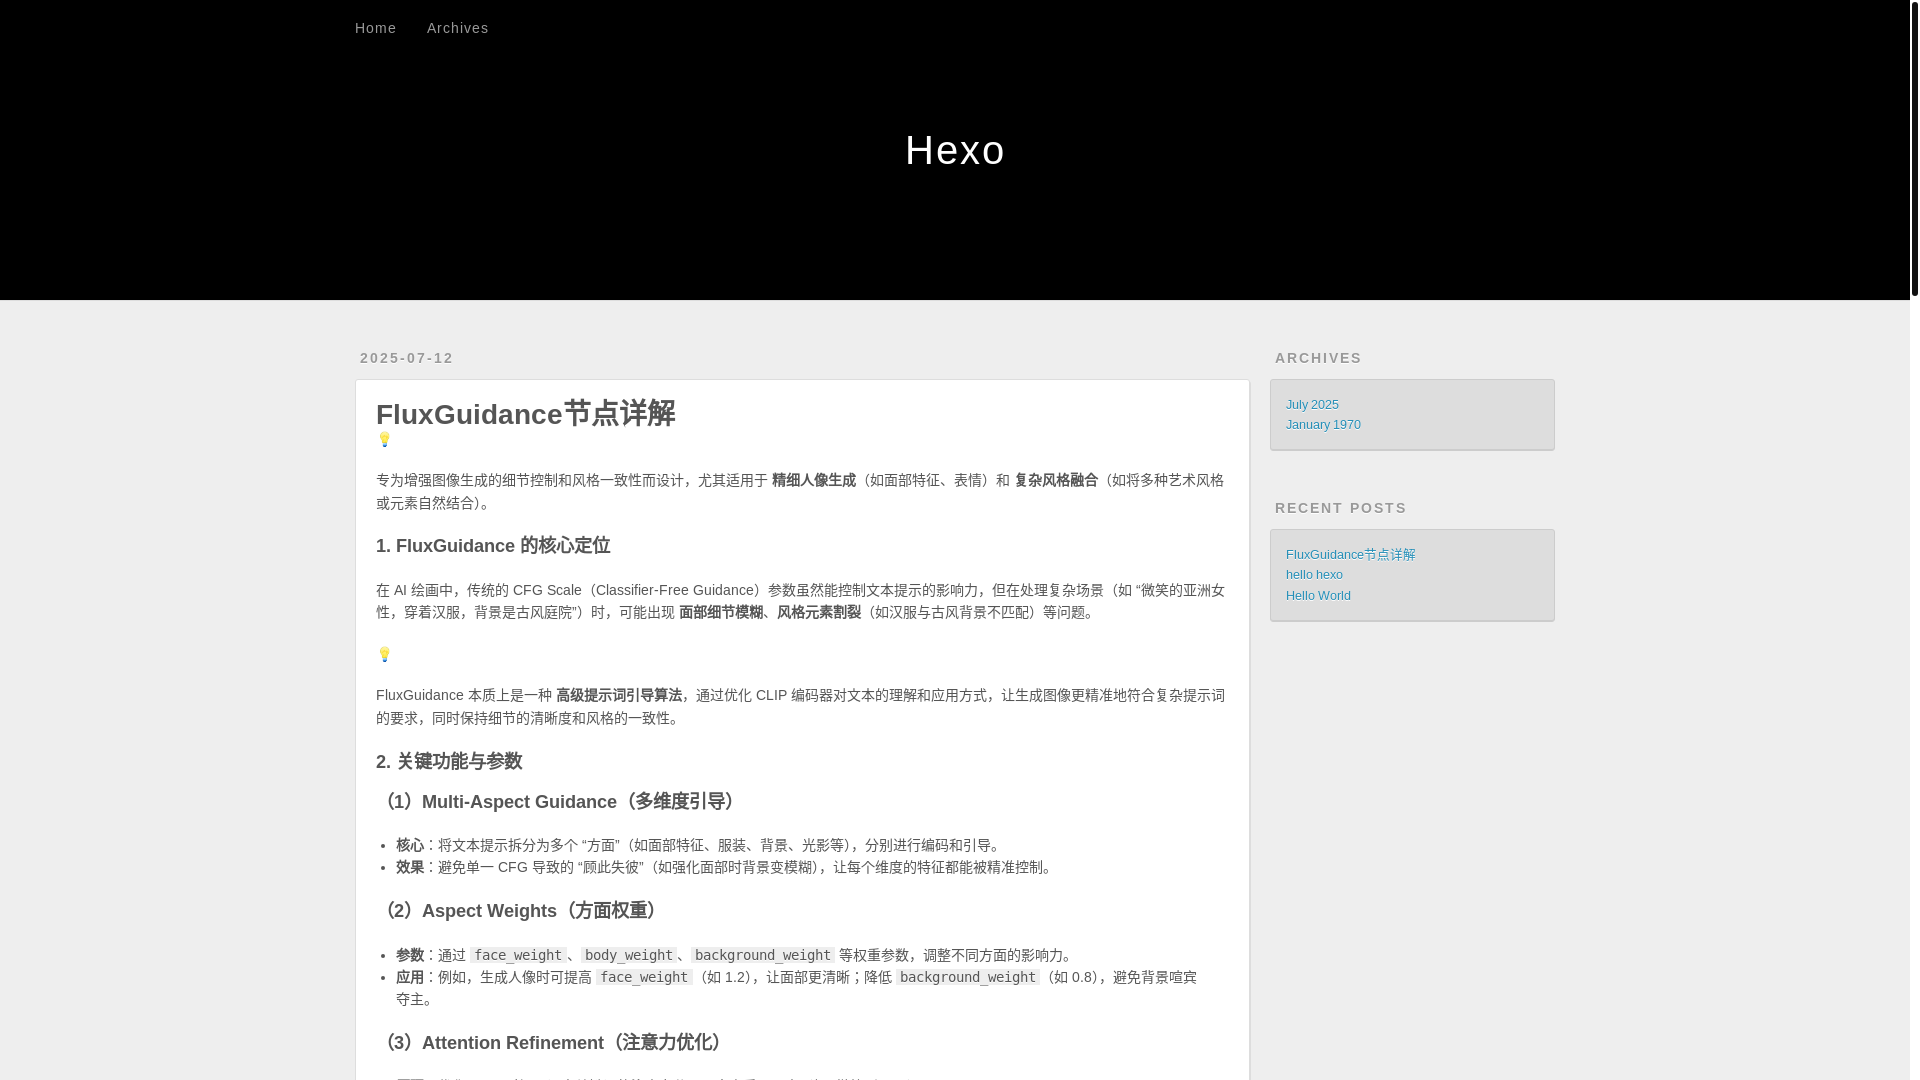The height and width of the screenshot is (1080, 1920).
Task: Click the heading 1. FluxGuidance 的核心定位
Action: [493, 546]
